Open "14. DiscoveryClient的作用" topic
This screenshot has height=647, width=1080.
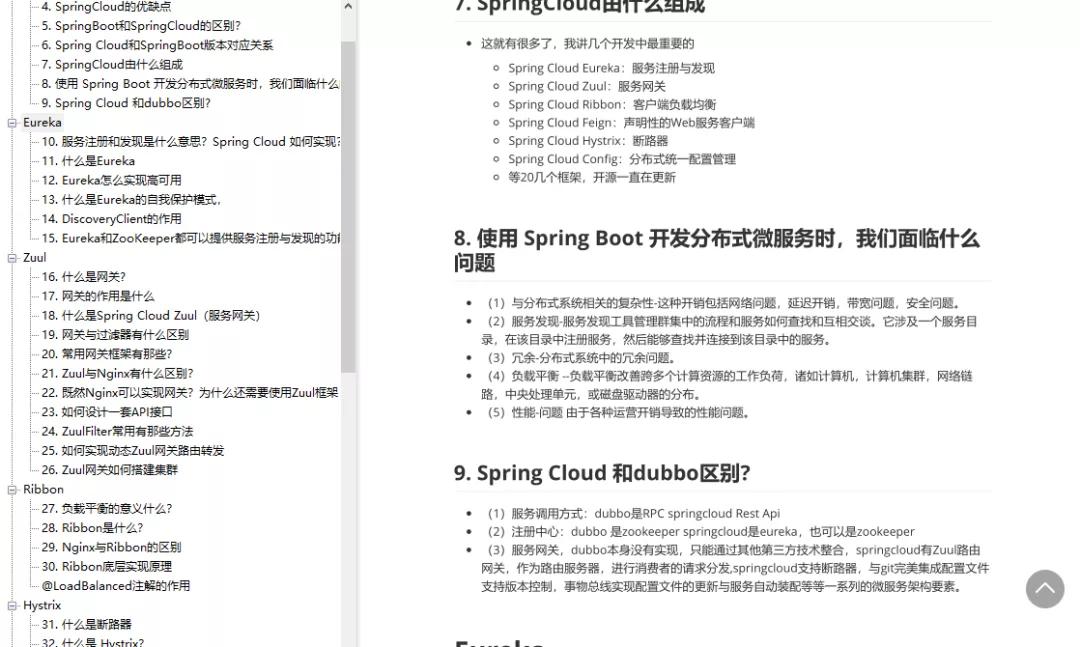pyautogui.click(x=114, y=219)
